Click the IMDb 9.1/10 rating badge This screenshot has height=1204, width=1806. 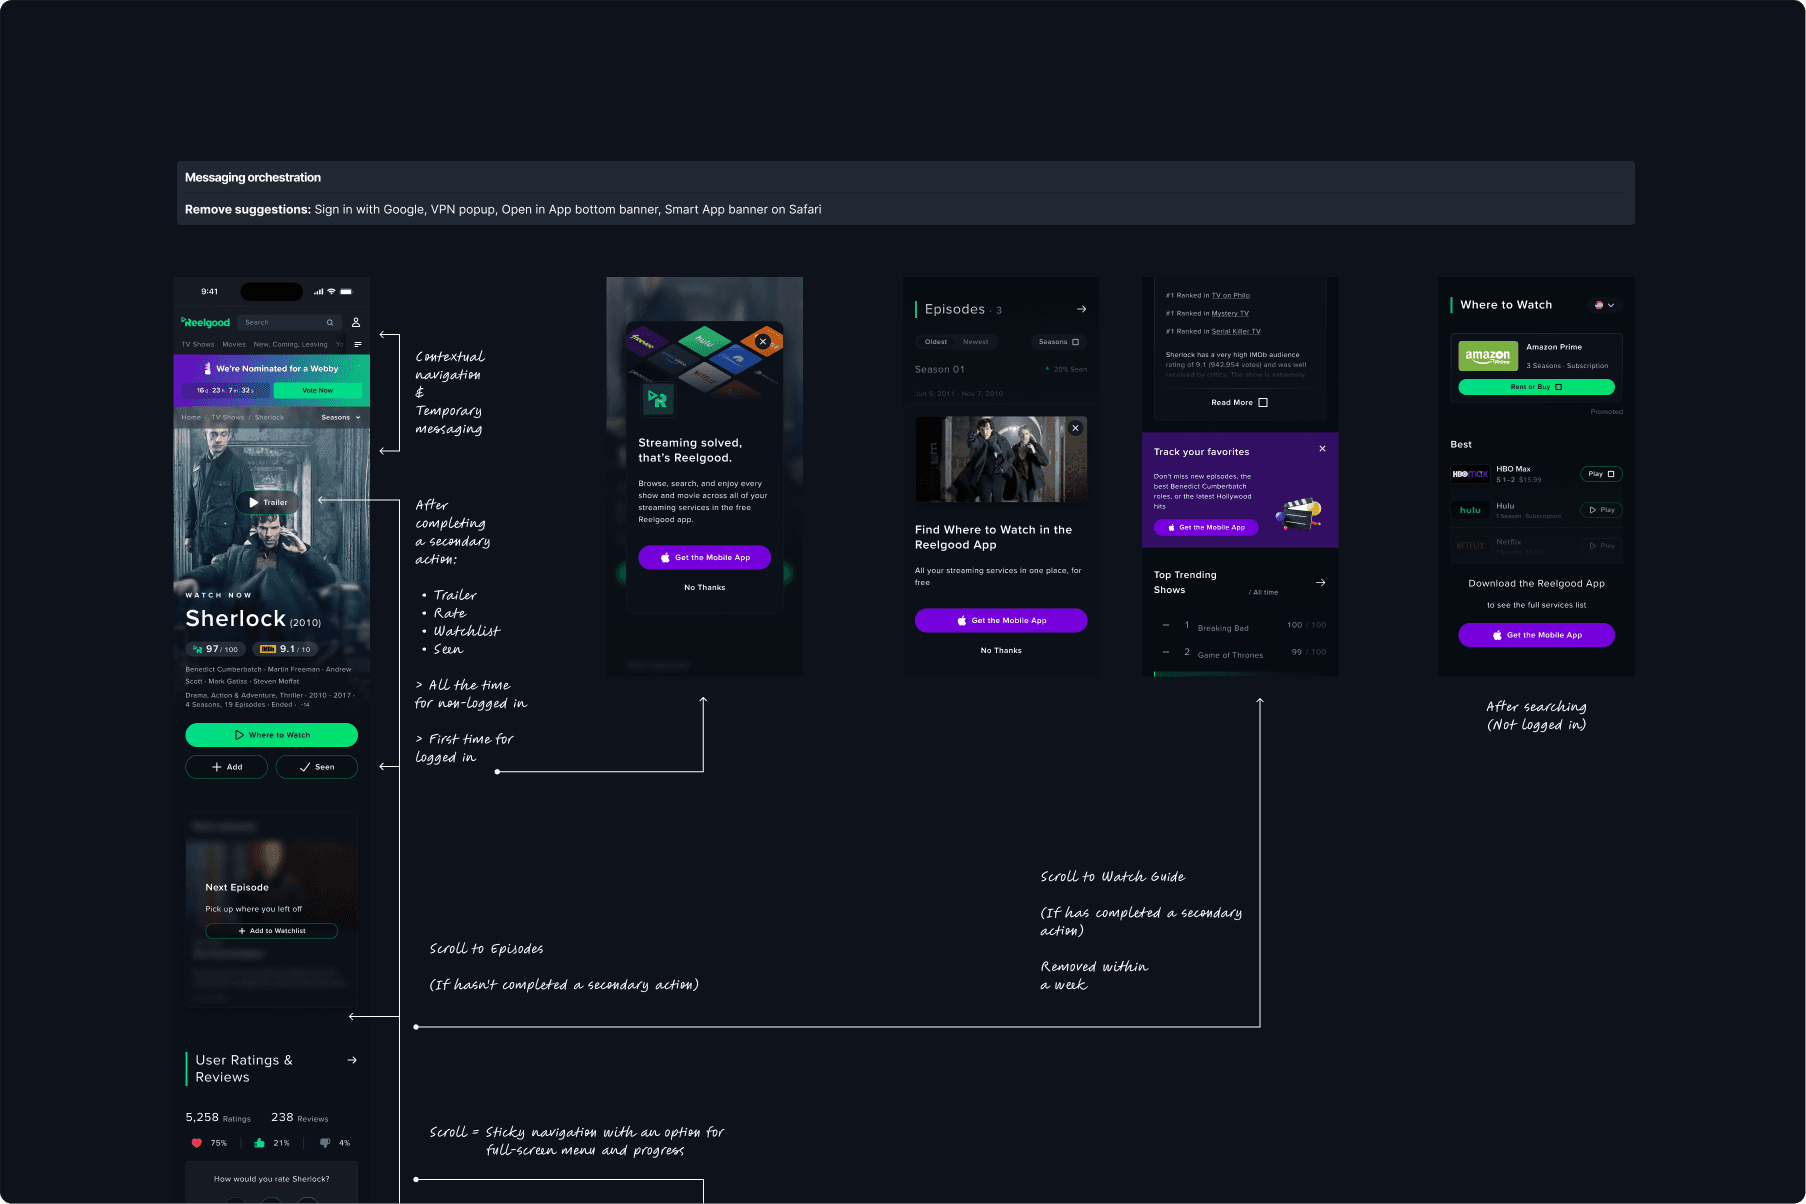pos(286,649)
